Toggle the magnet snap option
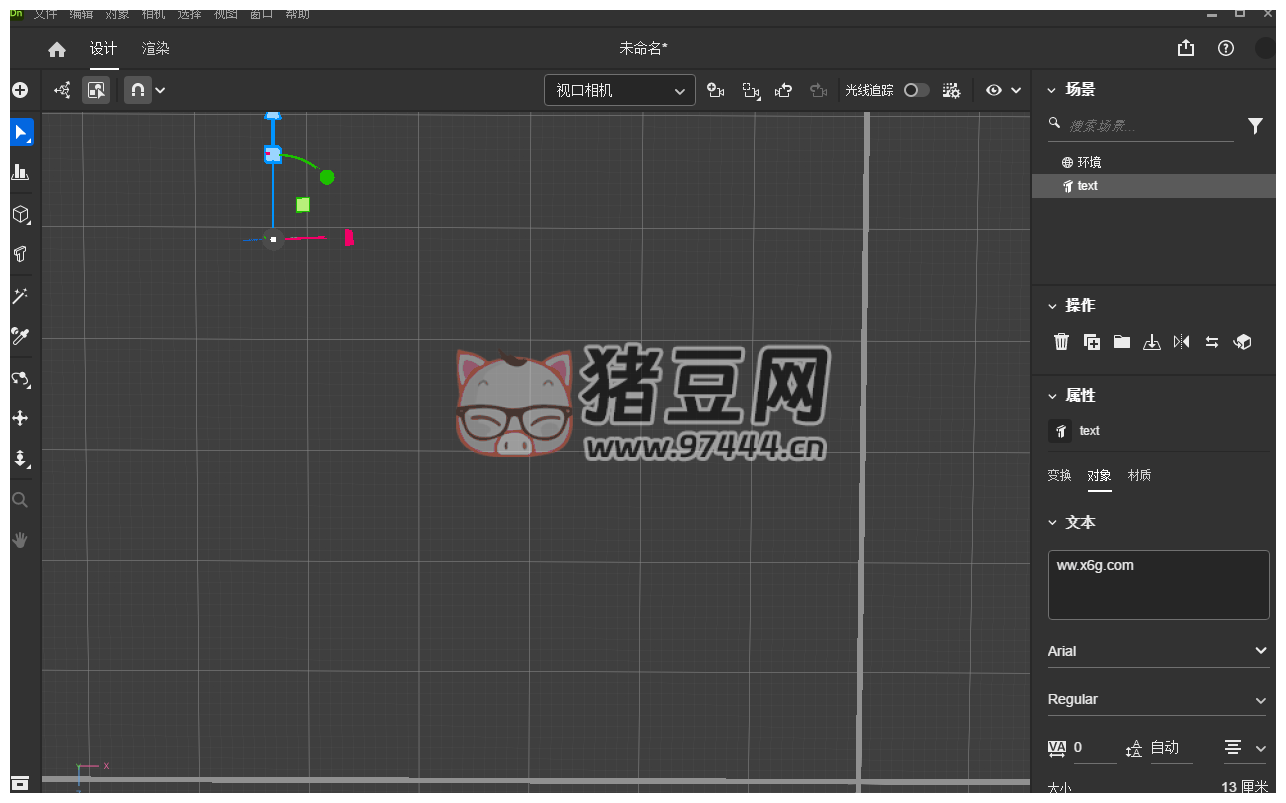Viewport: 1286px width, 803px height. pos(137,90)
